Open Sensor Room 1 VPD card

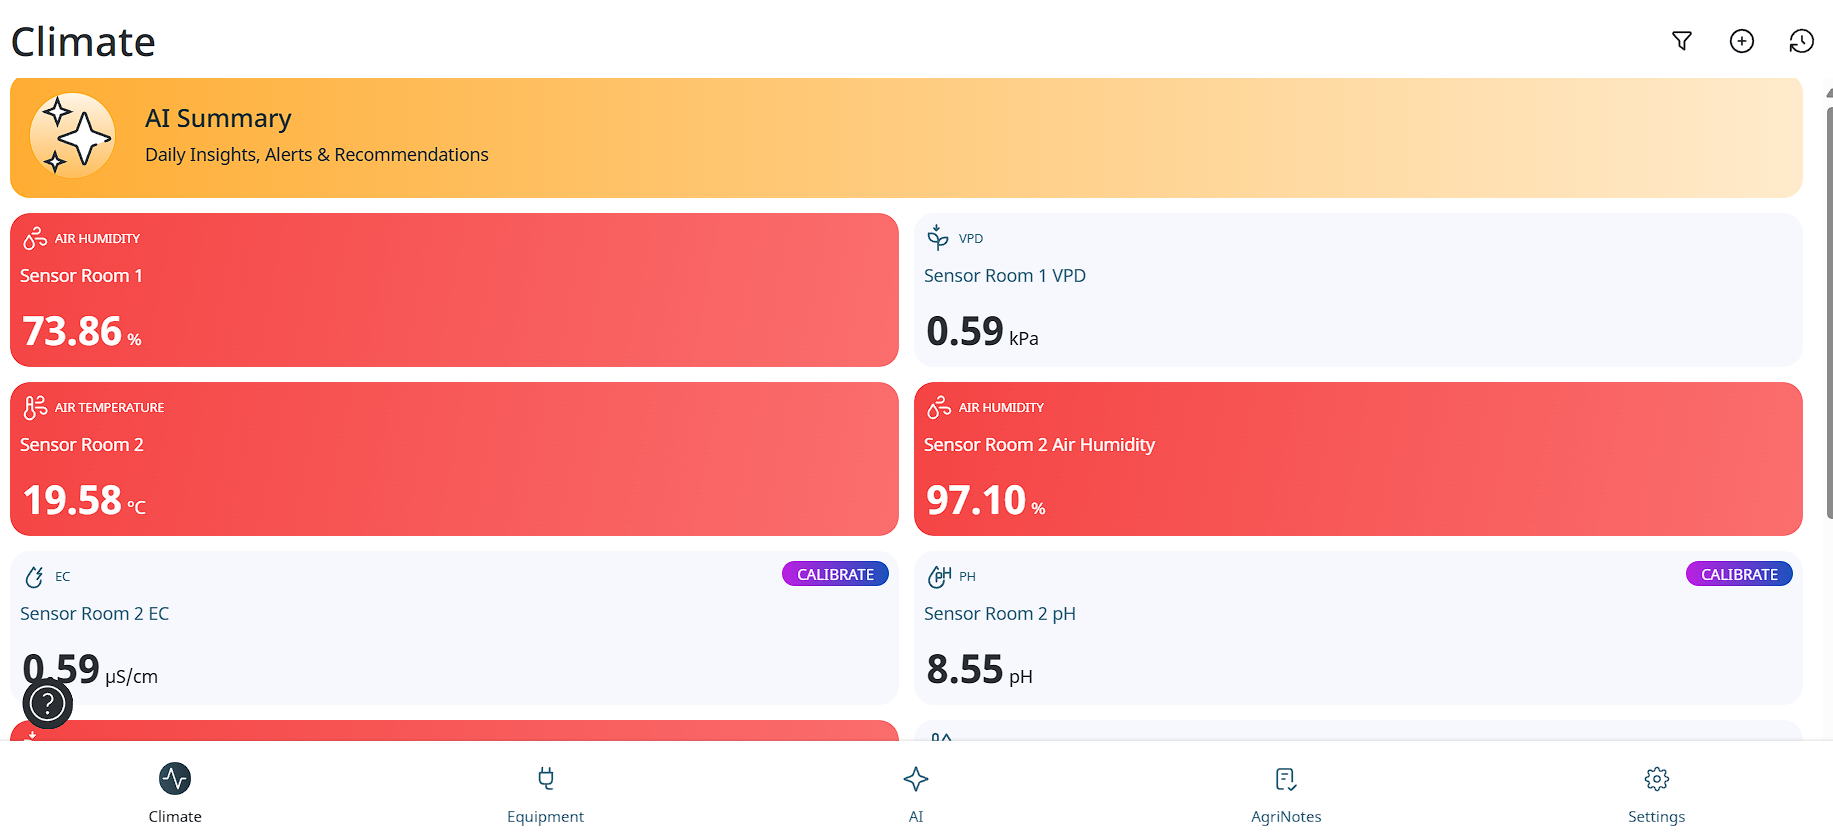coord(1357,290)
